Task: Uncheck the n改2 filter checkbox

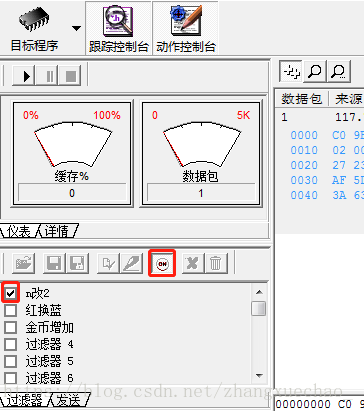Action: [x=11, y=293]
